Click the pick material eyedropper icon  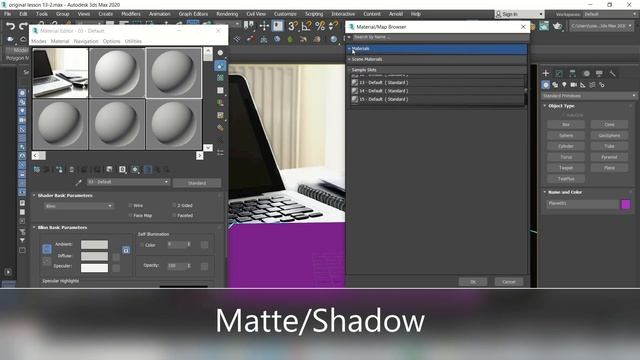click(79, 182)
